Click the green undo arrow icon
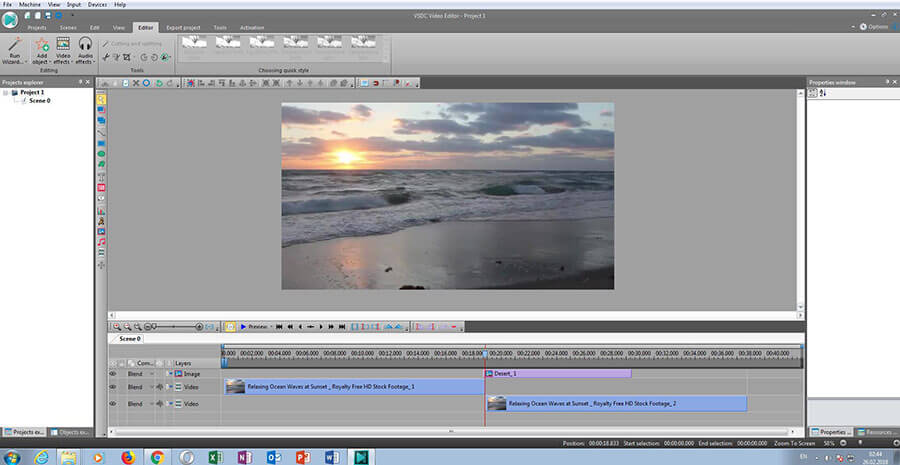The width and height of the screenshot is (900, 465). click(x=159, y=83)
